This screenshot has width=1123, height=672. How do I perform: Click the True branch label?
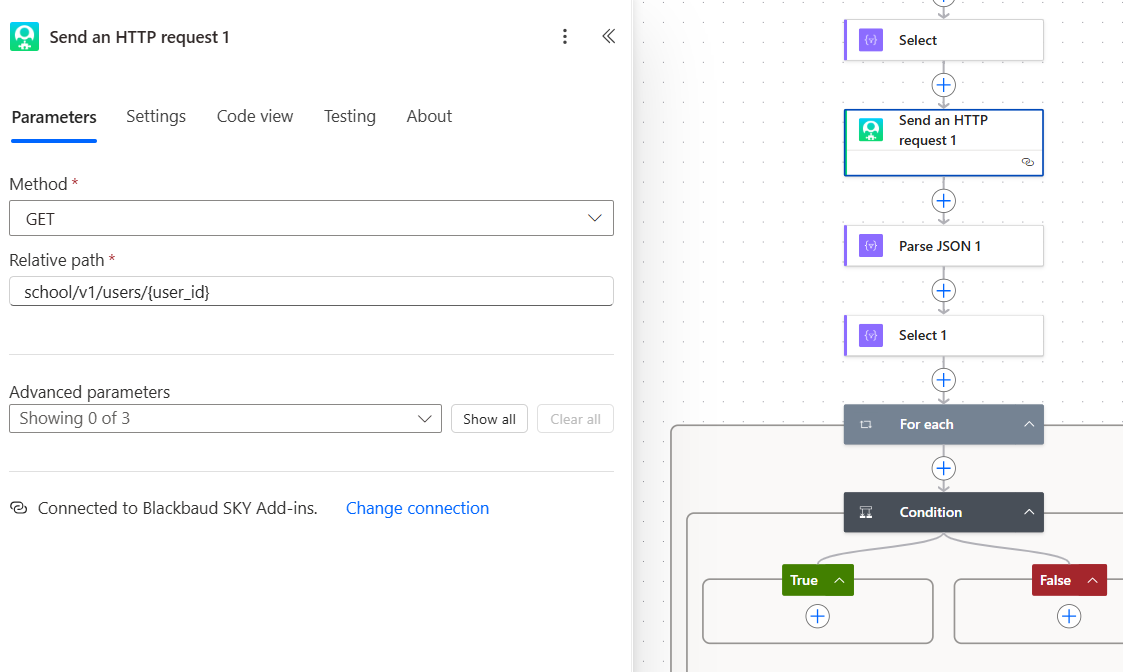804,580
